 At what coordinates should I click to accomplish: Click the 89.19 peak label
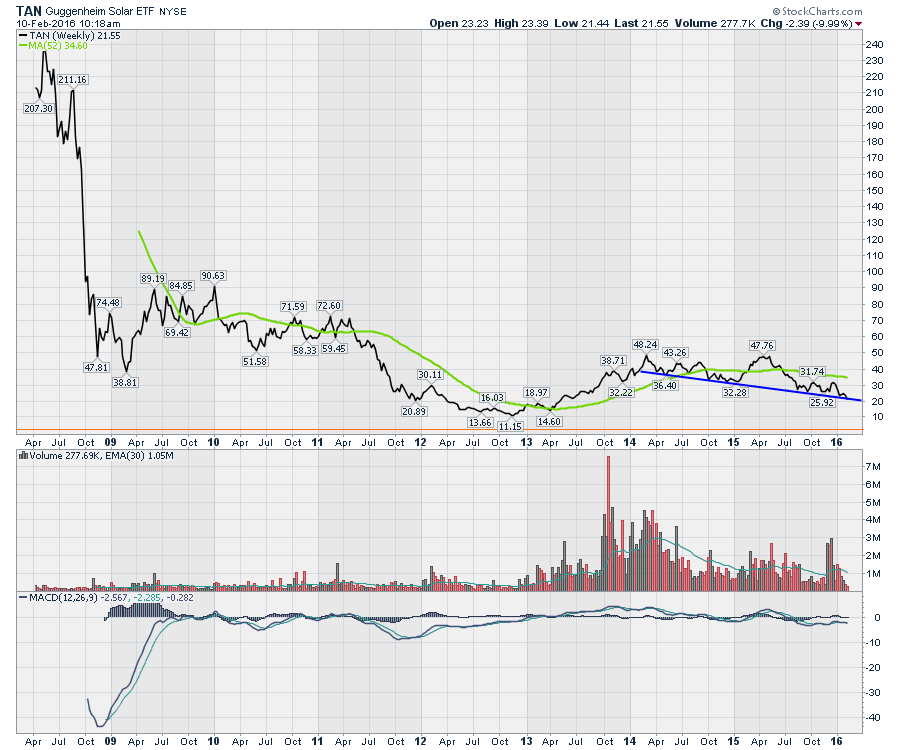point(153,279)
